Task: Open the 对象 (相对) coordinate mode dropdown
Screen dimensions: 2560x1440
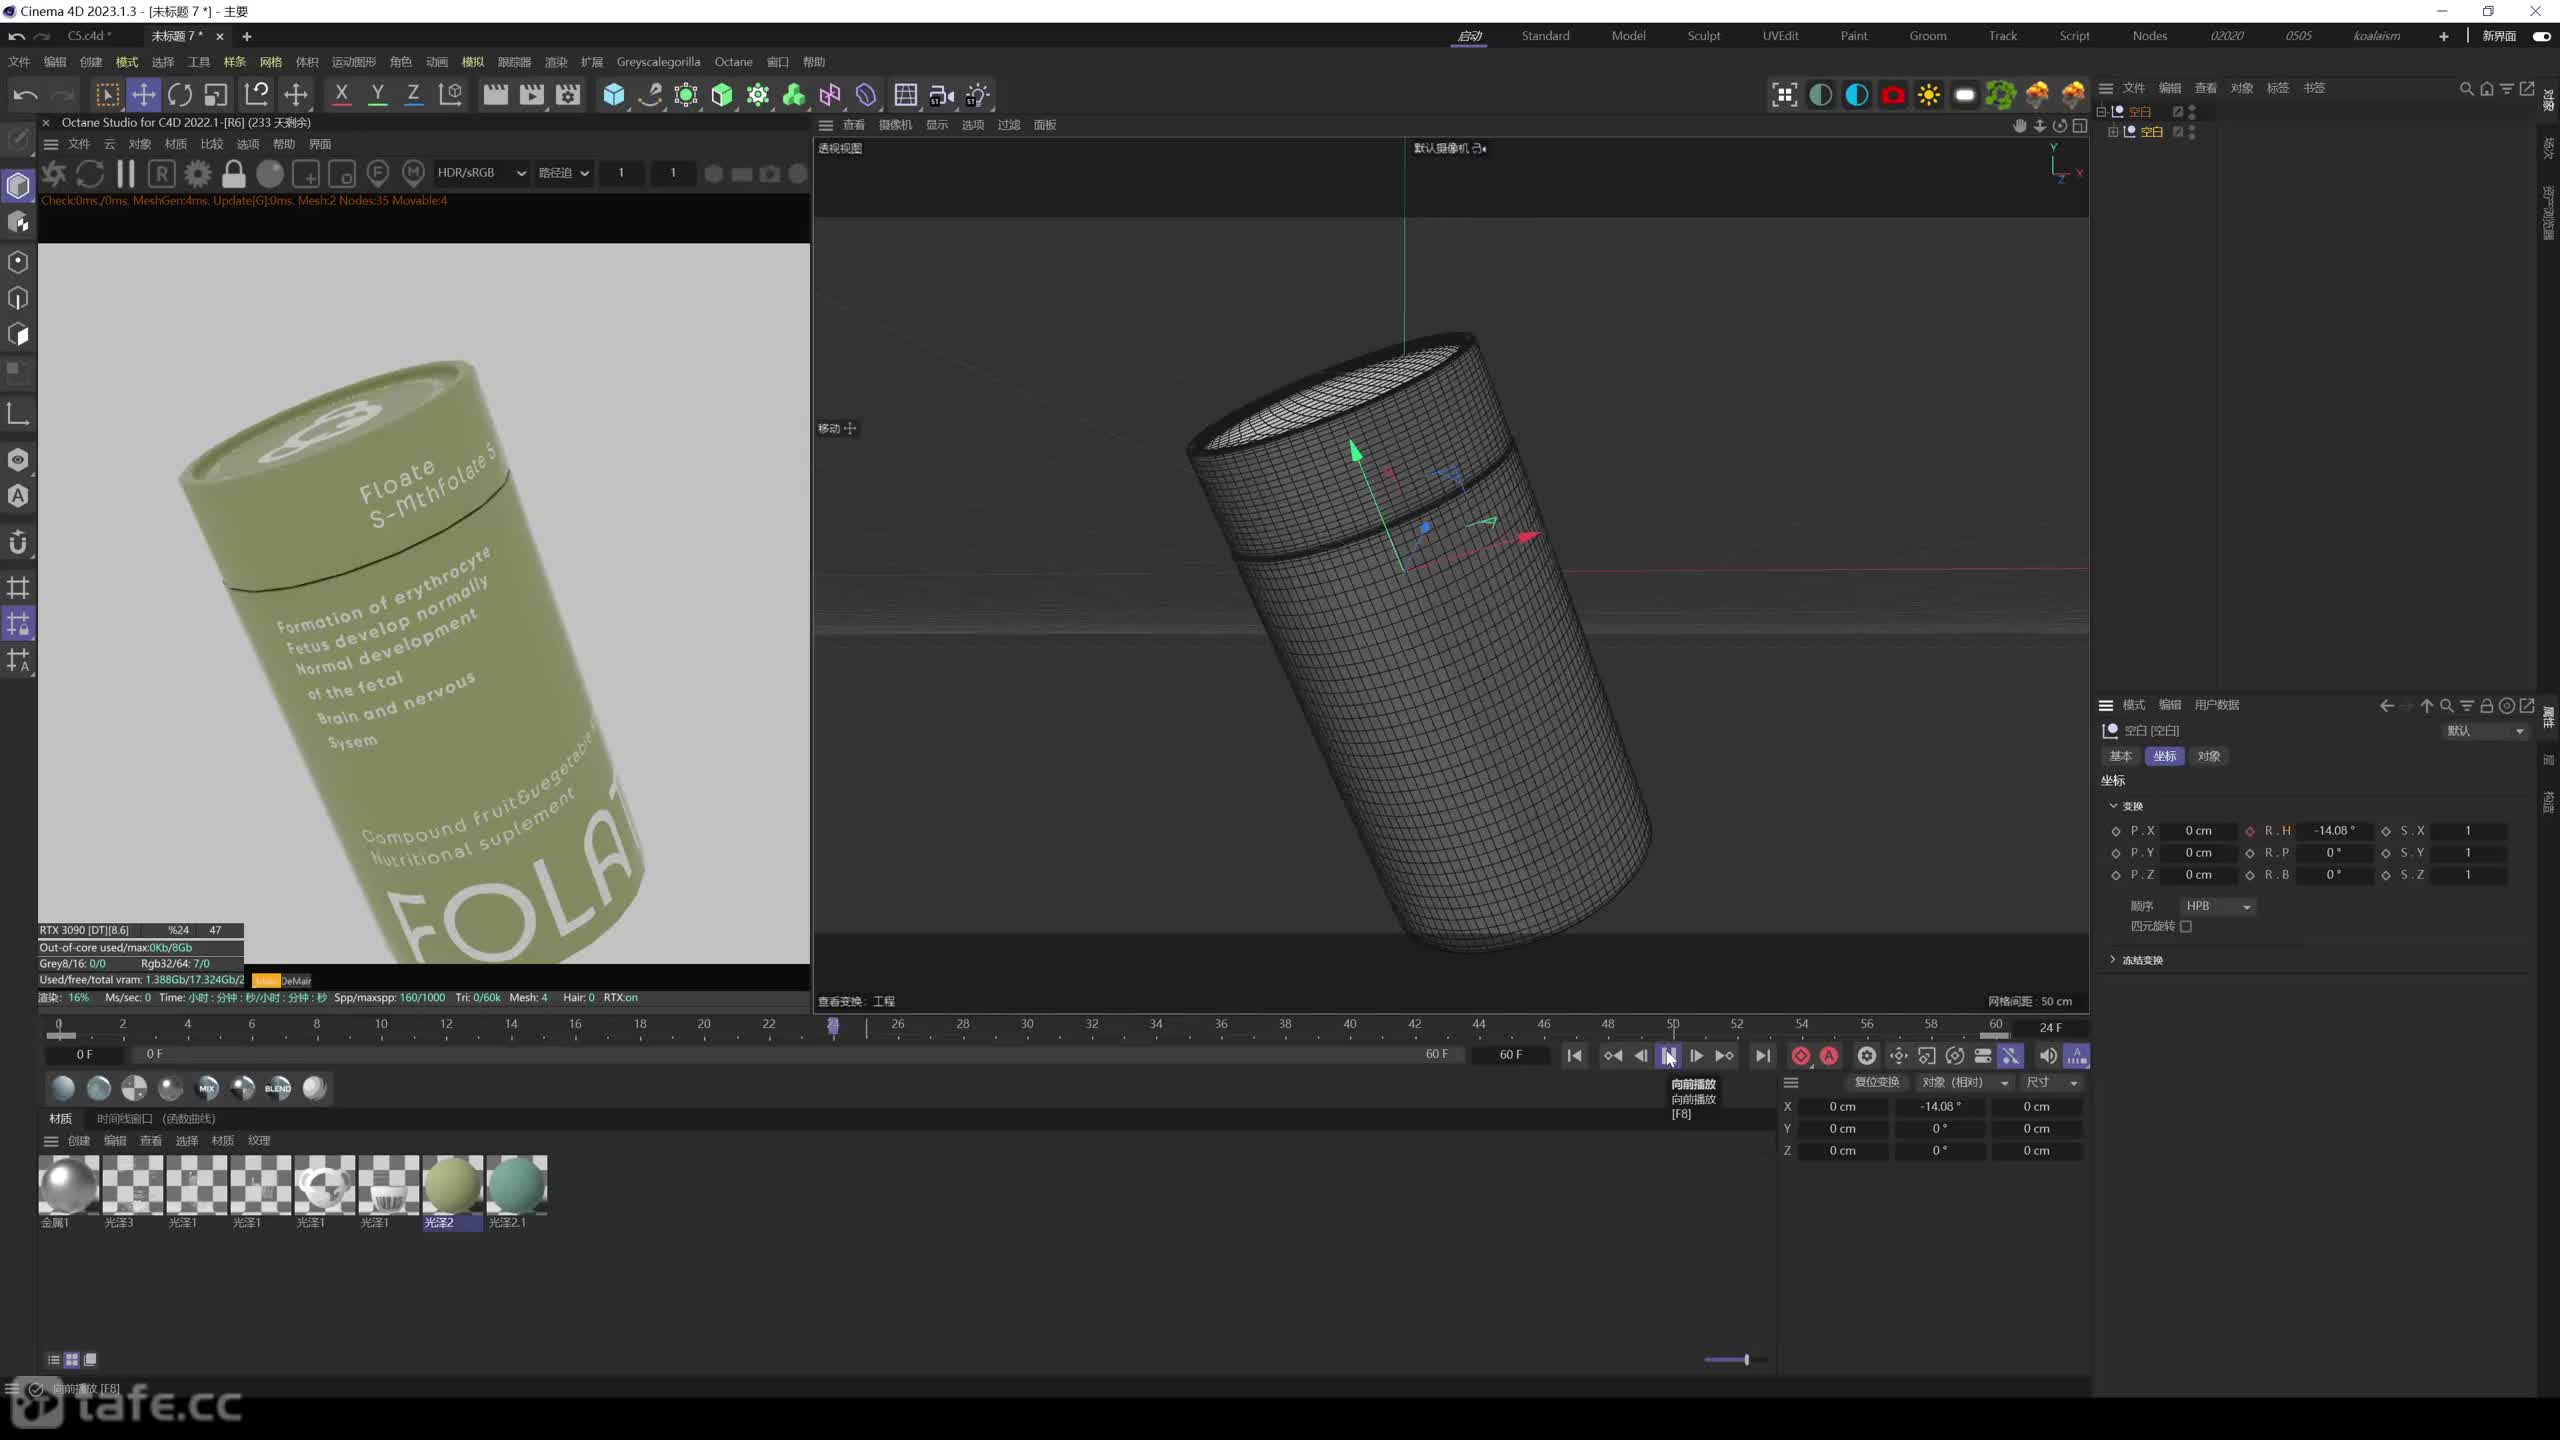Action: (1964, 1082)
